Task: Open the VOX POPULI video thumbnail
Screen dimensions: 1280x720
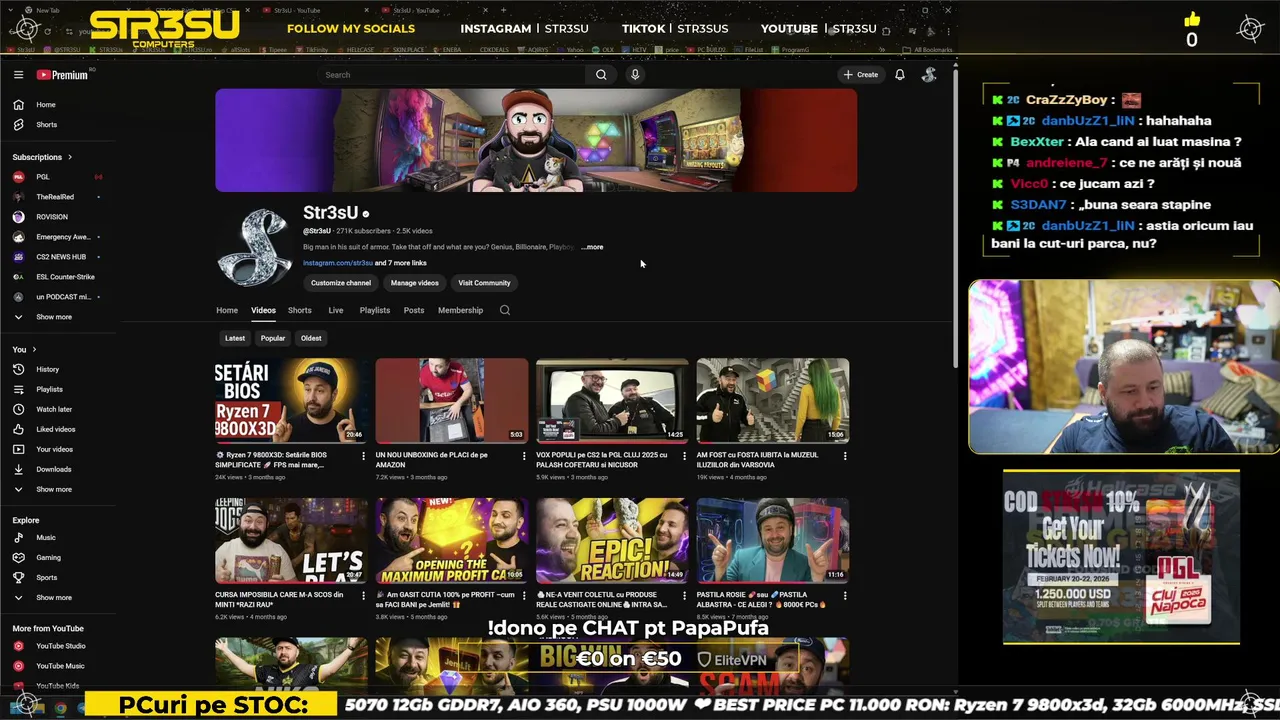Action: tap(612, 400)
